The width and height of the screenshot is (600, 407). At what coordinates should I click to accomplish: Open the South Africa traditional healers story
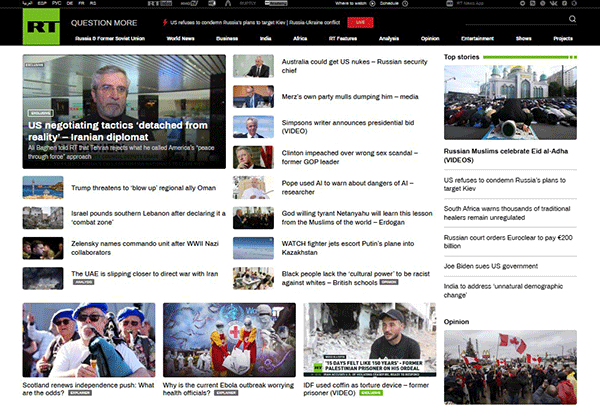tap(507, 213)
